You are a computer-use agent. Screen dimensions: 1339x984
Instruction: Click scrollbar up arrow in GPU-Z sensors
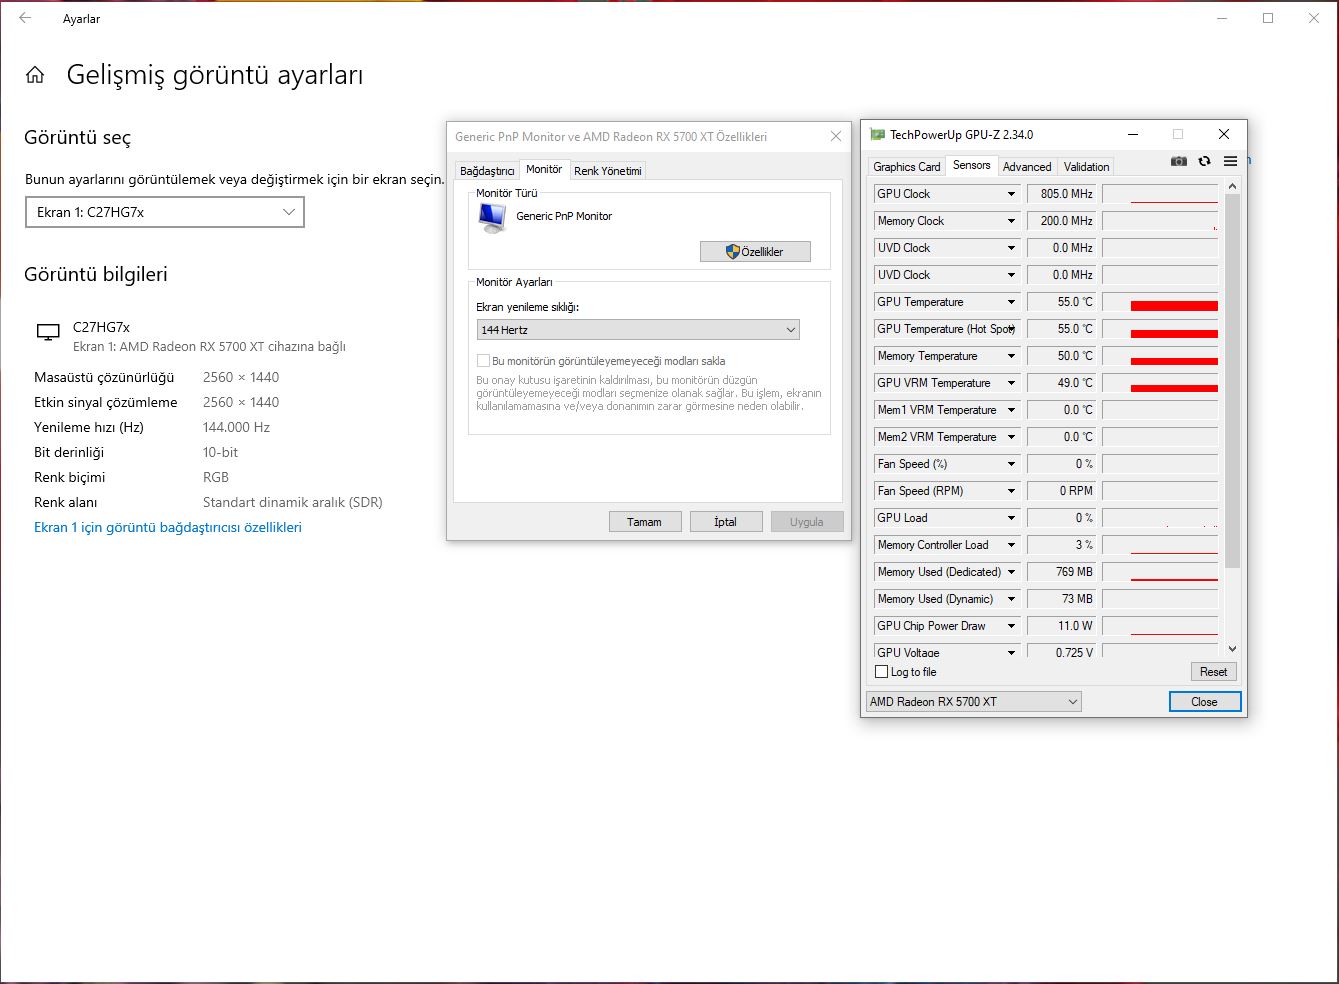1232,186
